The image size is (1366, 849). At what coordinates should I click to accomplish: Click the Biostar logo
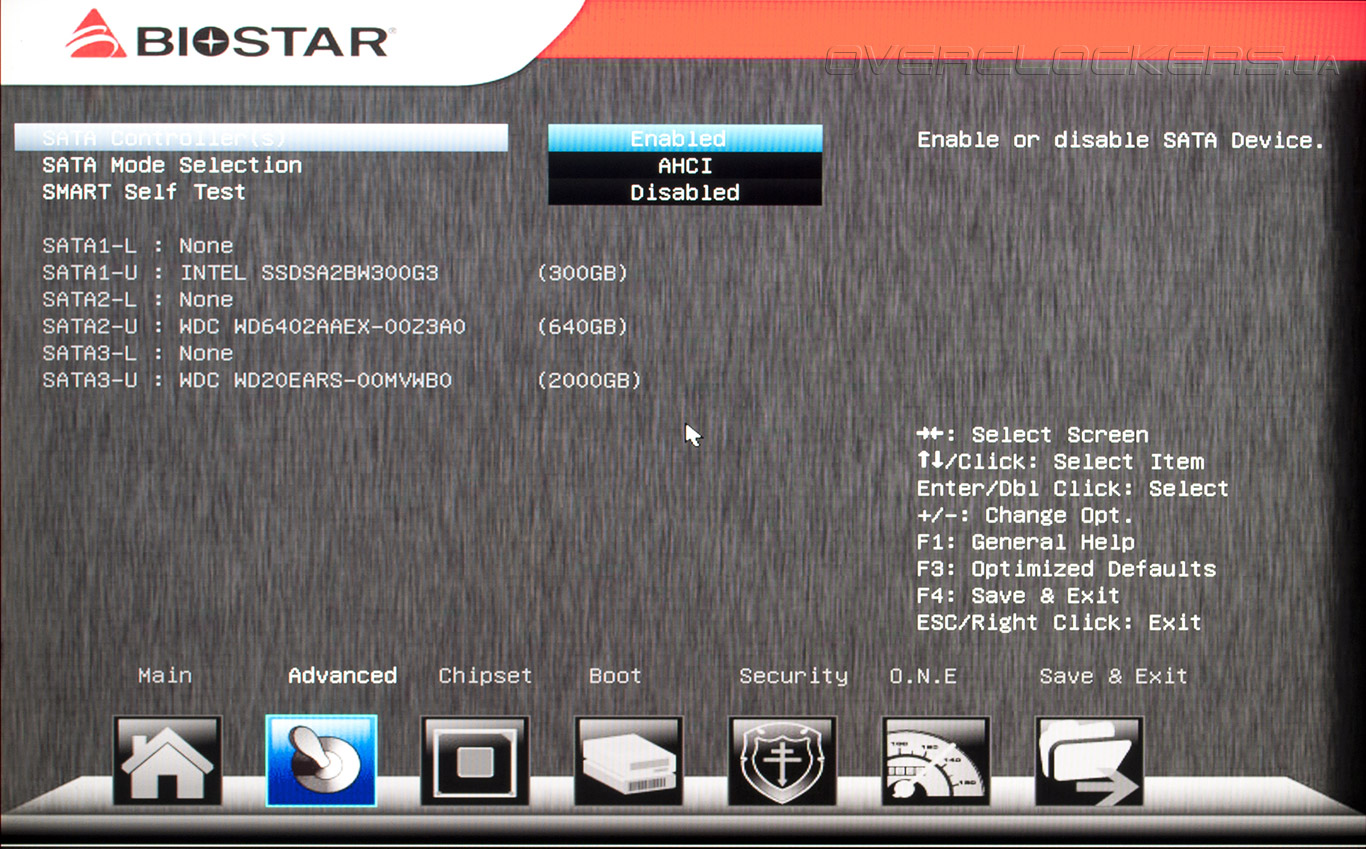coord(230,36)
